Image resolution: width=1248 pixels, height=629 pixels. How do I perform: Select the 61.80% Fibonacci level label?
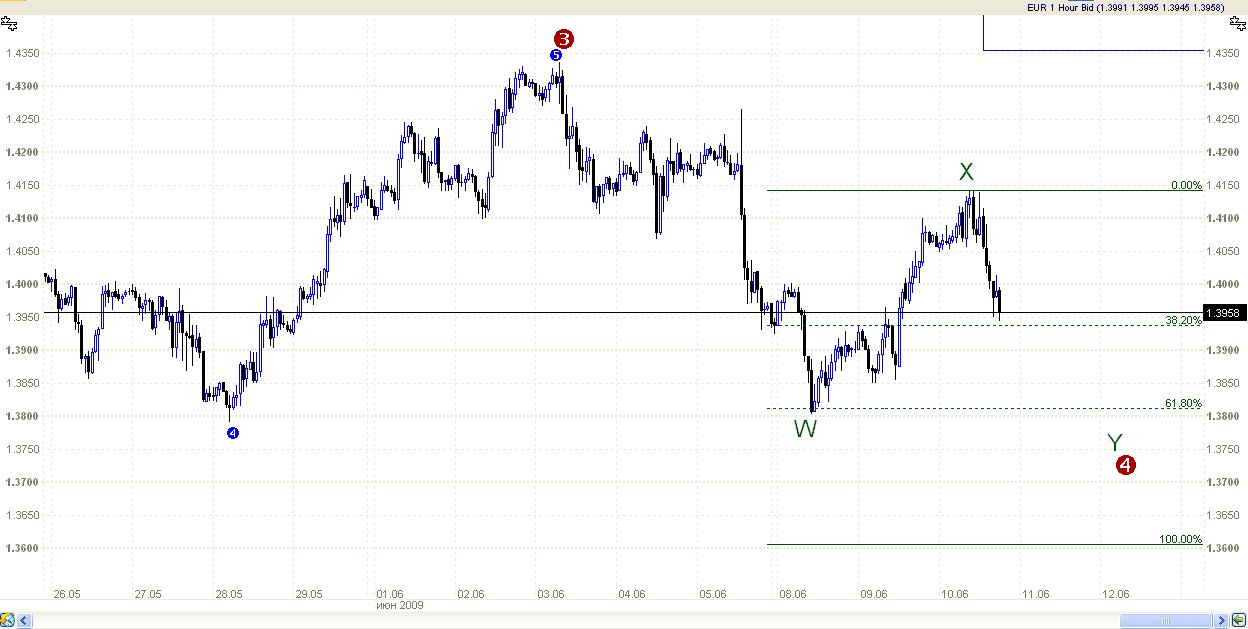point(1183,404)
